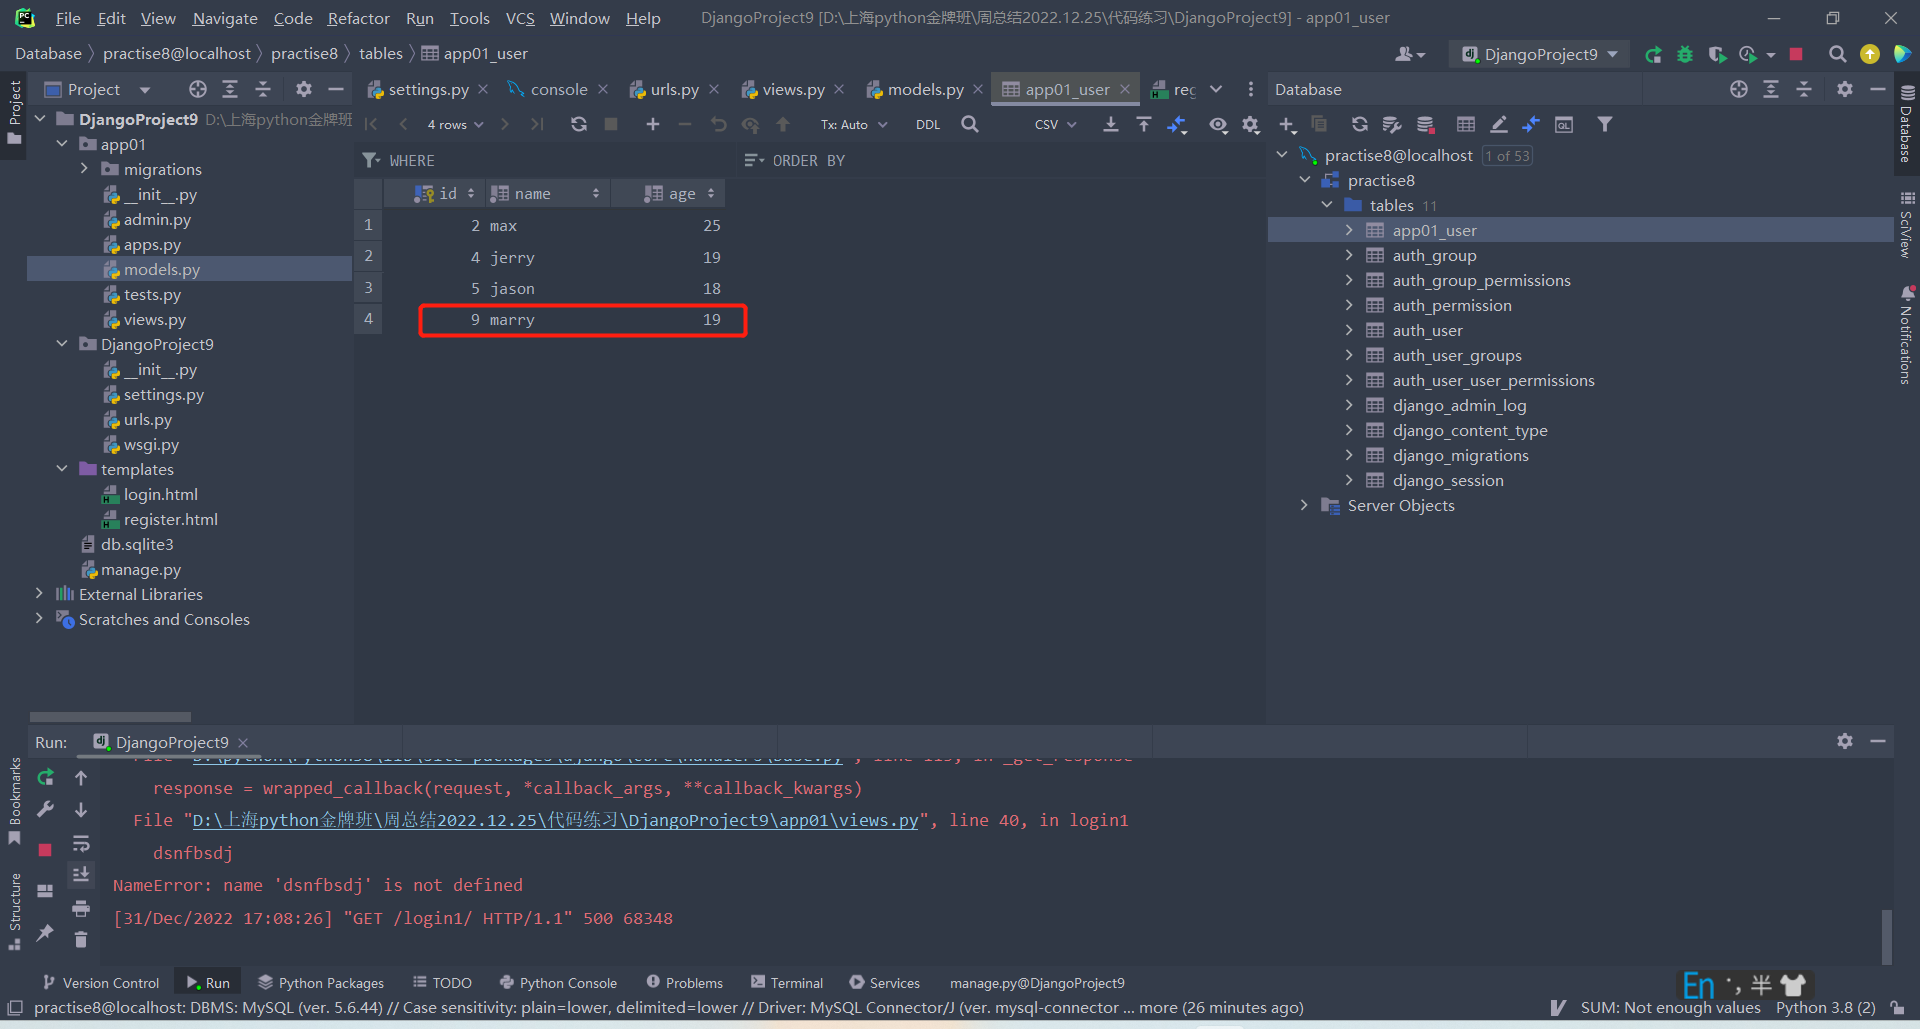Expand the migrations folder
The height and width of the screenshot is (1029, 1920).
[x=84, y=169]
